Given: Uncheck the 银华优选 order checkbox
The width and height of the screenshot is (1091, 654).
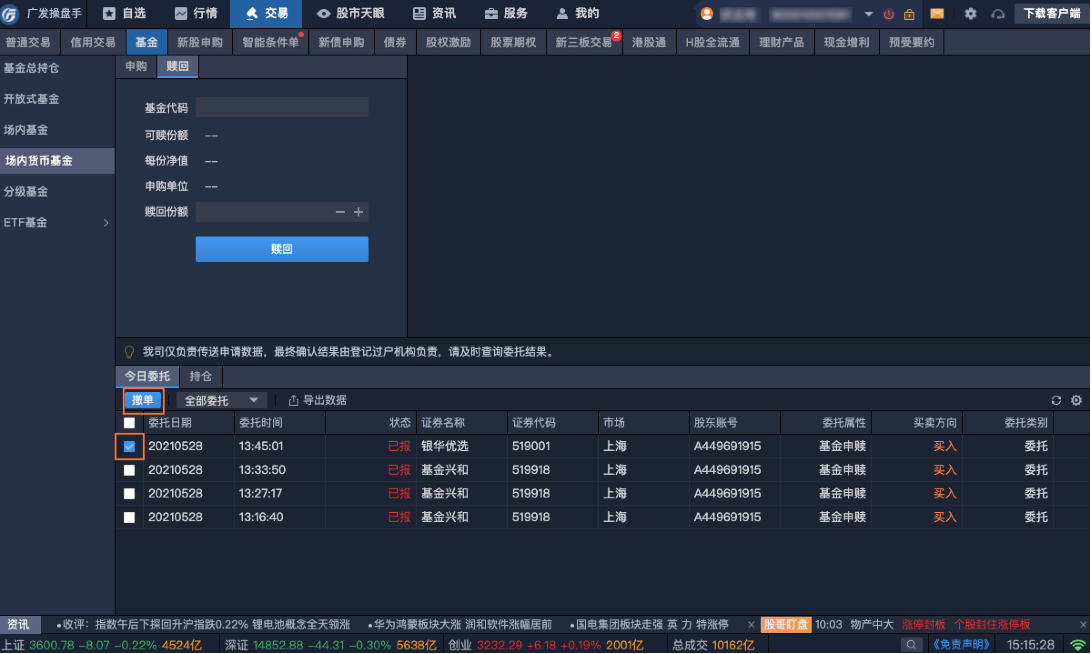Looking at the screenshot, I should (x=129, y=446).
